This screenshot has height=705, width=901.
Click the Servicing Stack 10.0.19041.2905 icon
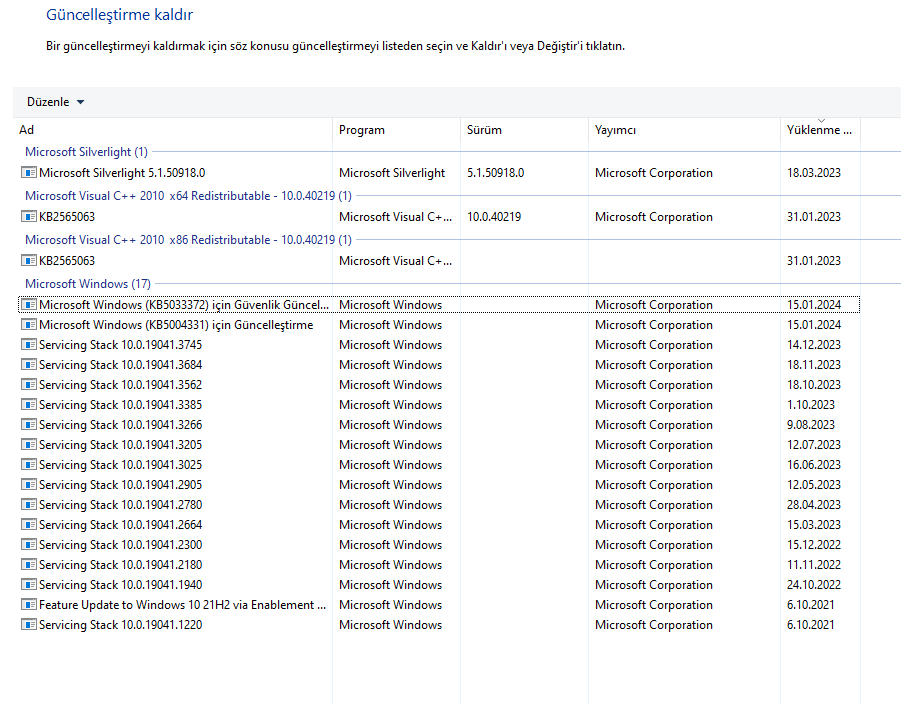[x=29, y=484]
